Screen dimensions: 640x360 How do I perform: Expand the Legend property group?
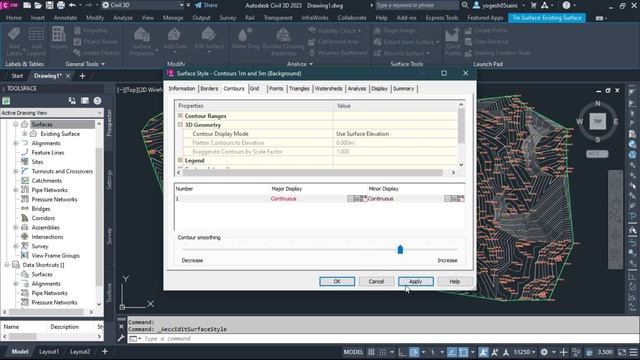180,160
